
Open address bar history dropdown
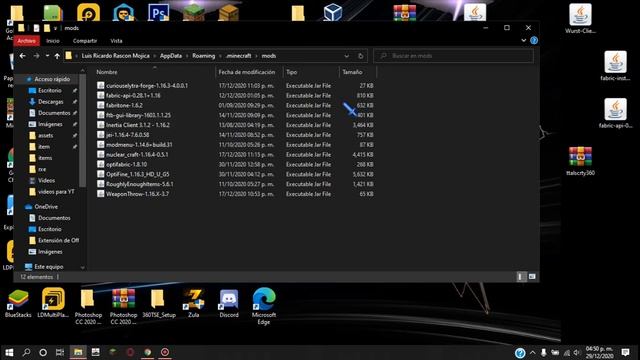click(x=347, y=56)
